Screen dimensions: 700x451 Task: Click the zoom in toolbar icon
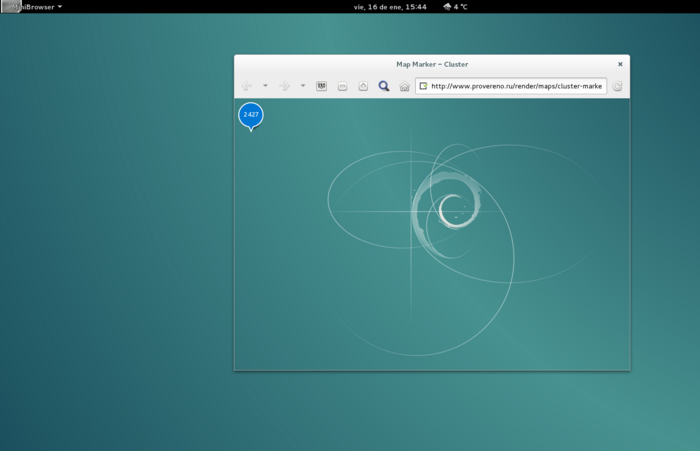[363, 86]
